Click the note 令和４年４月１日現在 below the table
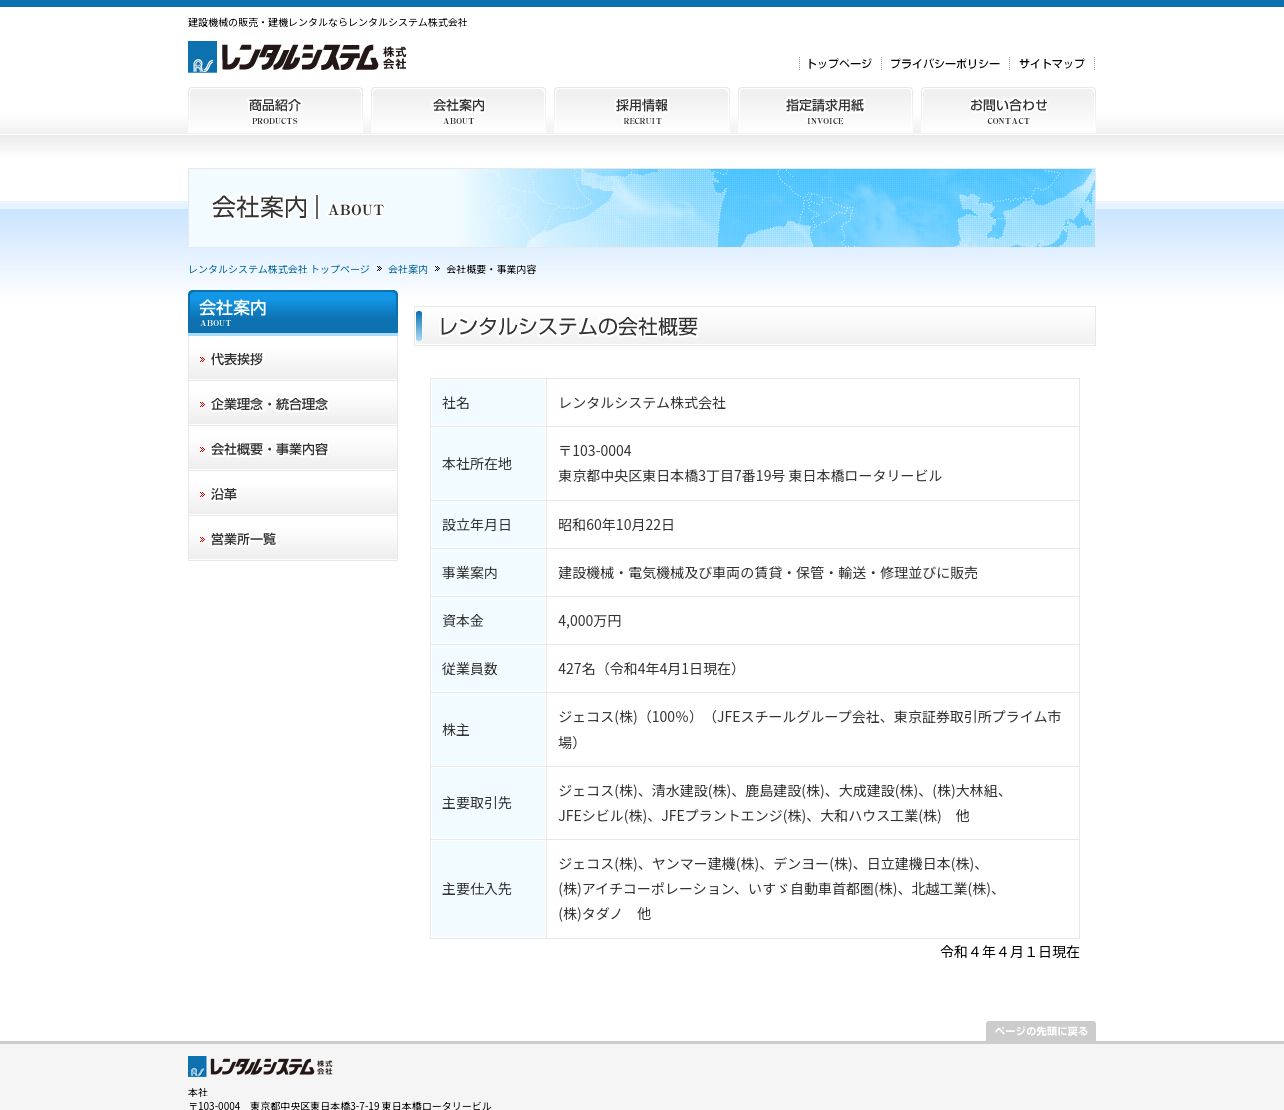This screenshot has width=1284, height=1110. pos(1010,952)
